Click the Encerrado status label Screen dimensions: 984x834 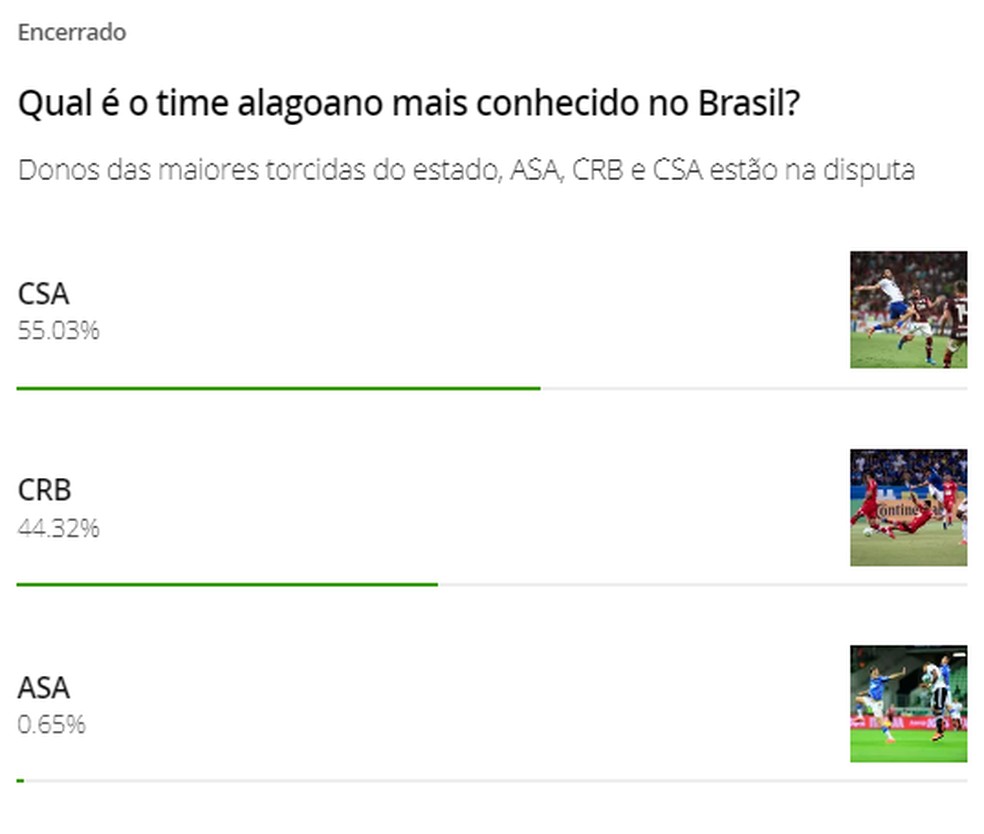coord(72,32)
